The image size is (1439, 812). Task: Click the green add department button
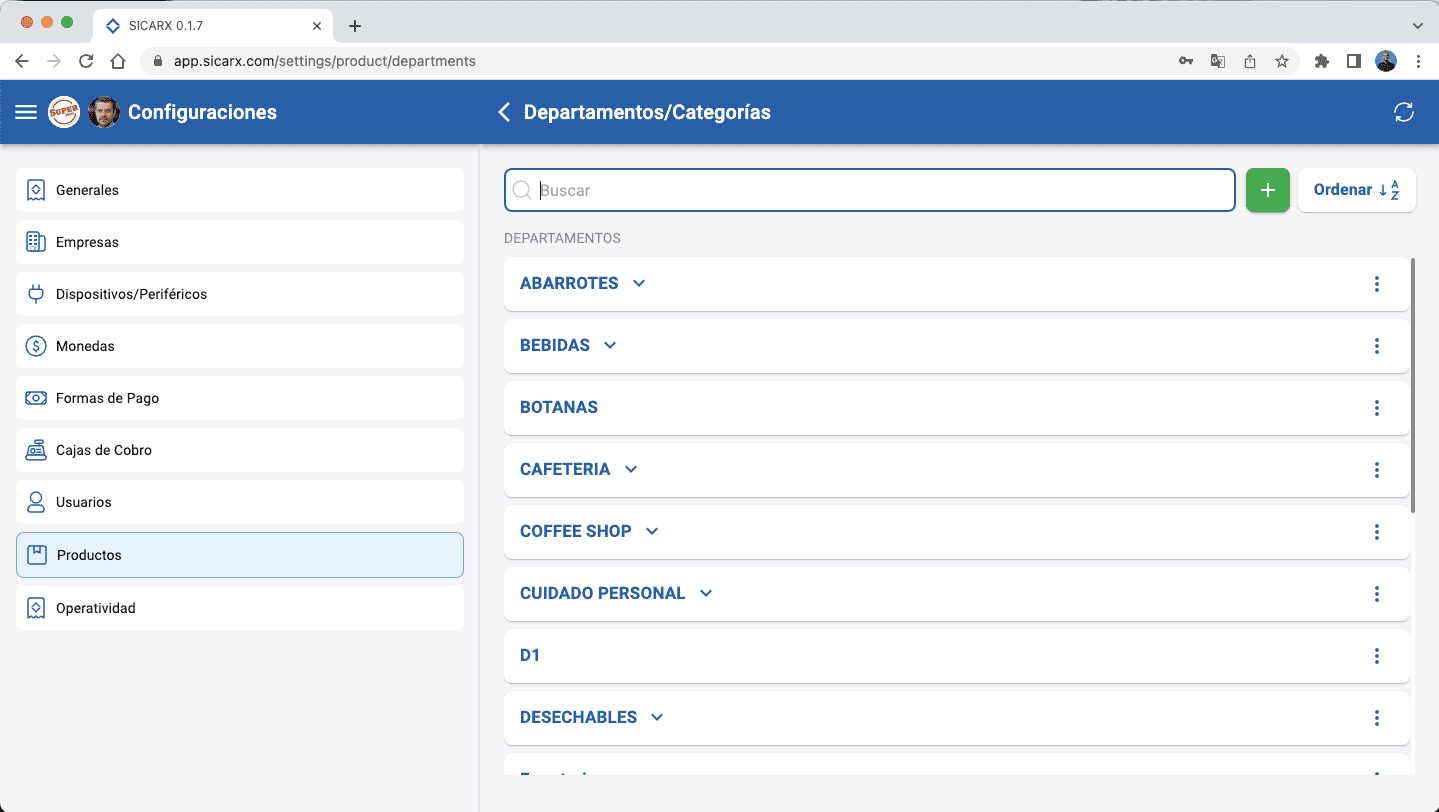click(x=1267, y=190)
